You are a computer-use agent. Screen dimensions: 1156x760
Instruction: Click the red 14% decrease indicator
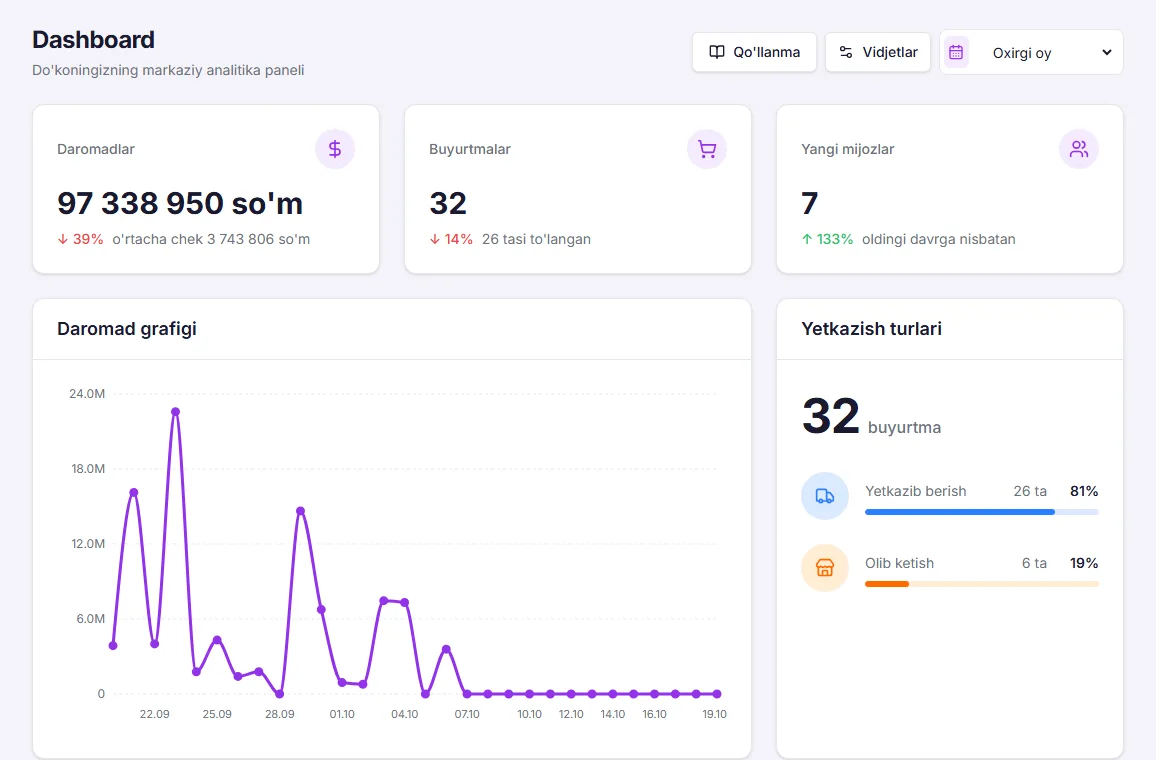click(451, 239)
